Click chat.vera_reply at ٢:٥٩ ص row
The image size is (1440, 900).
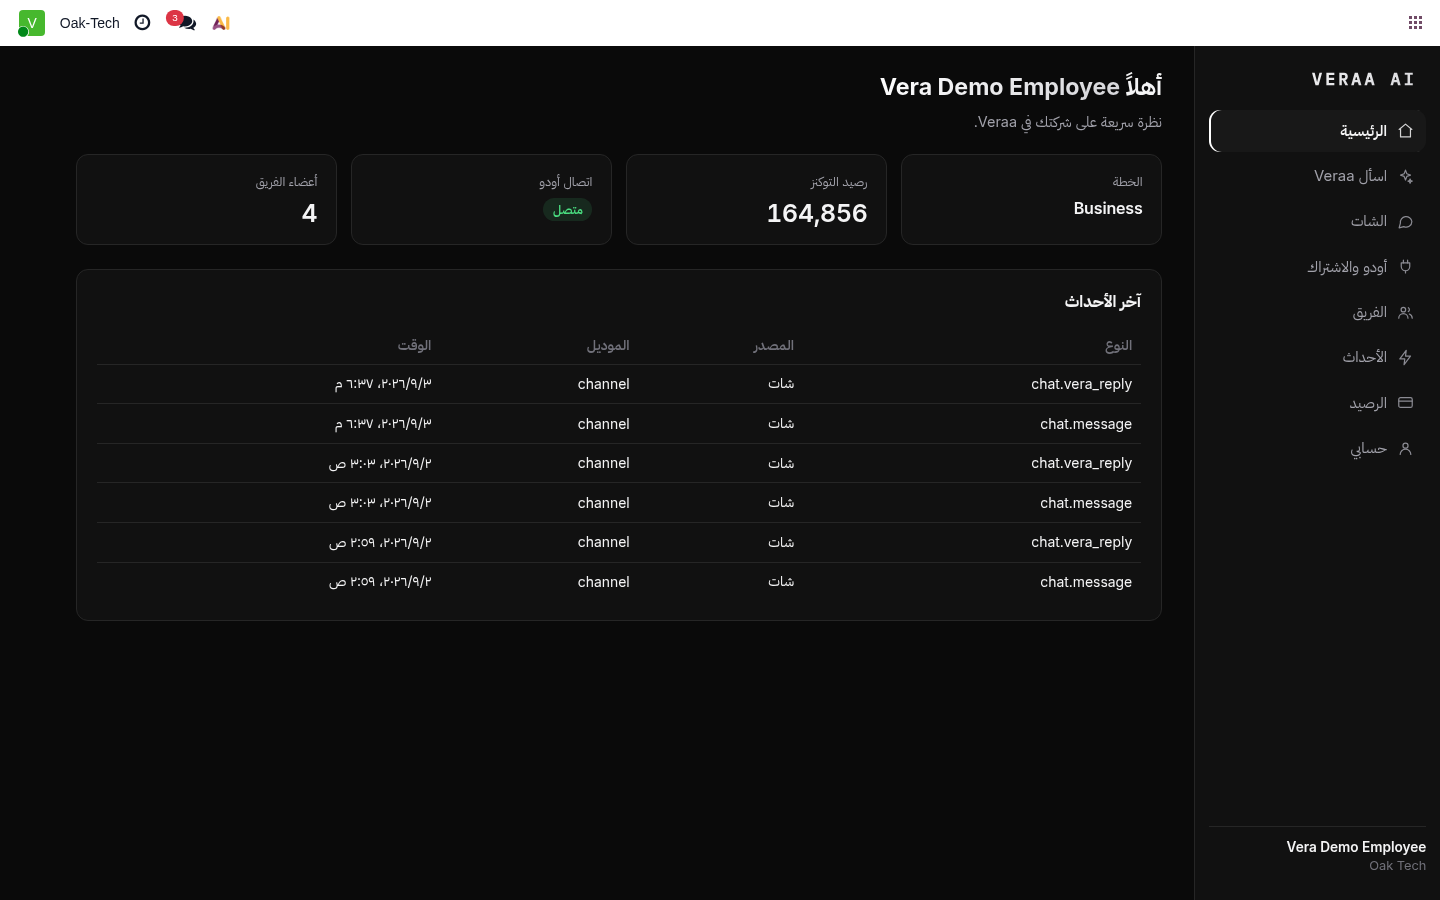point(1081,542)
